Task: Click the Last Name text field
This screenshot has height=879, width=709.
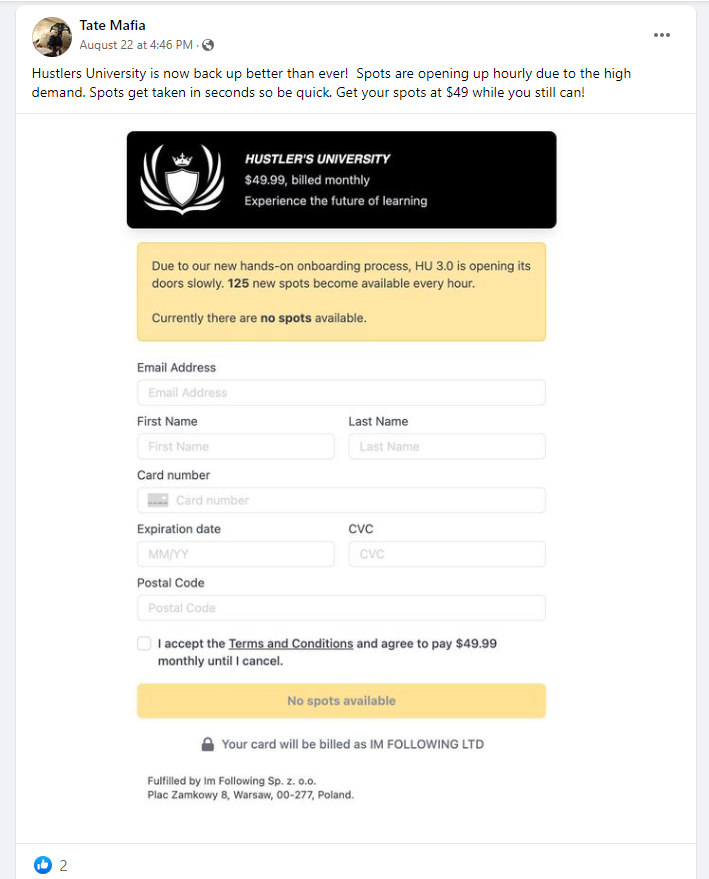Action: 447,447
